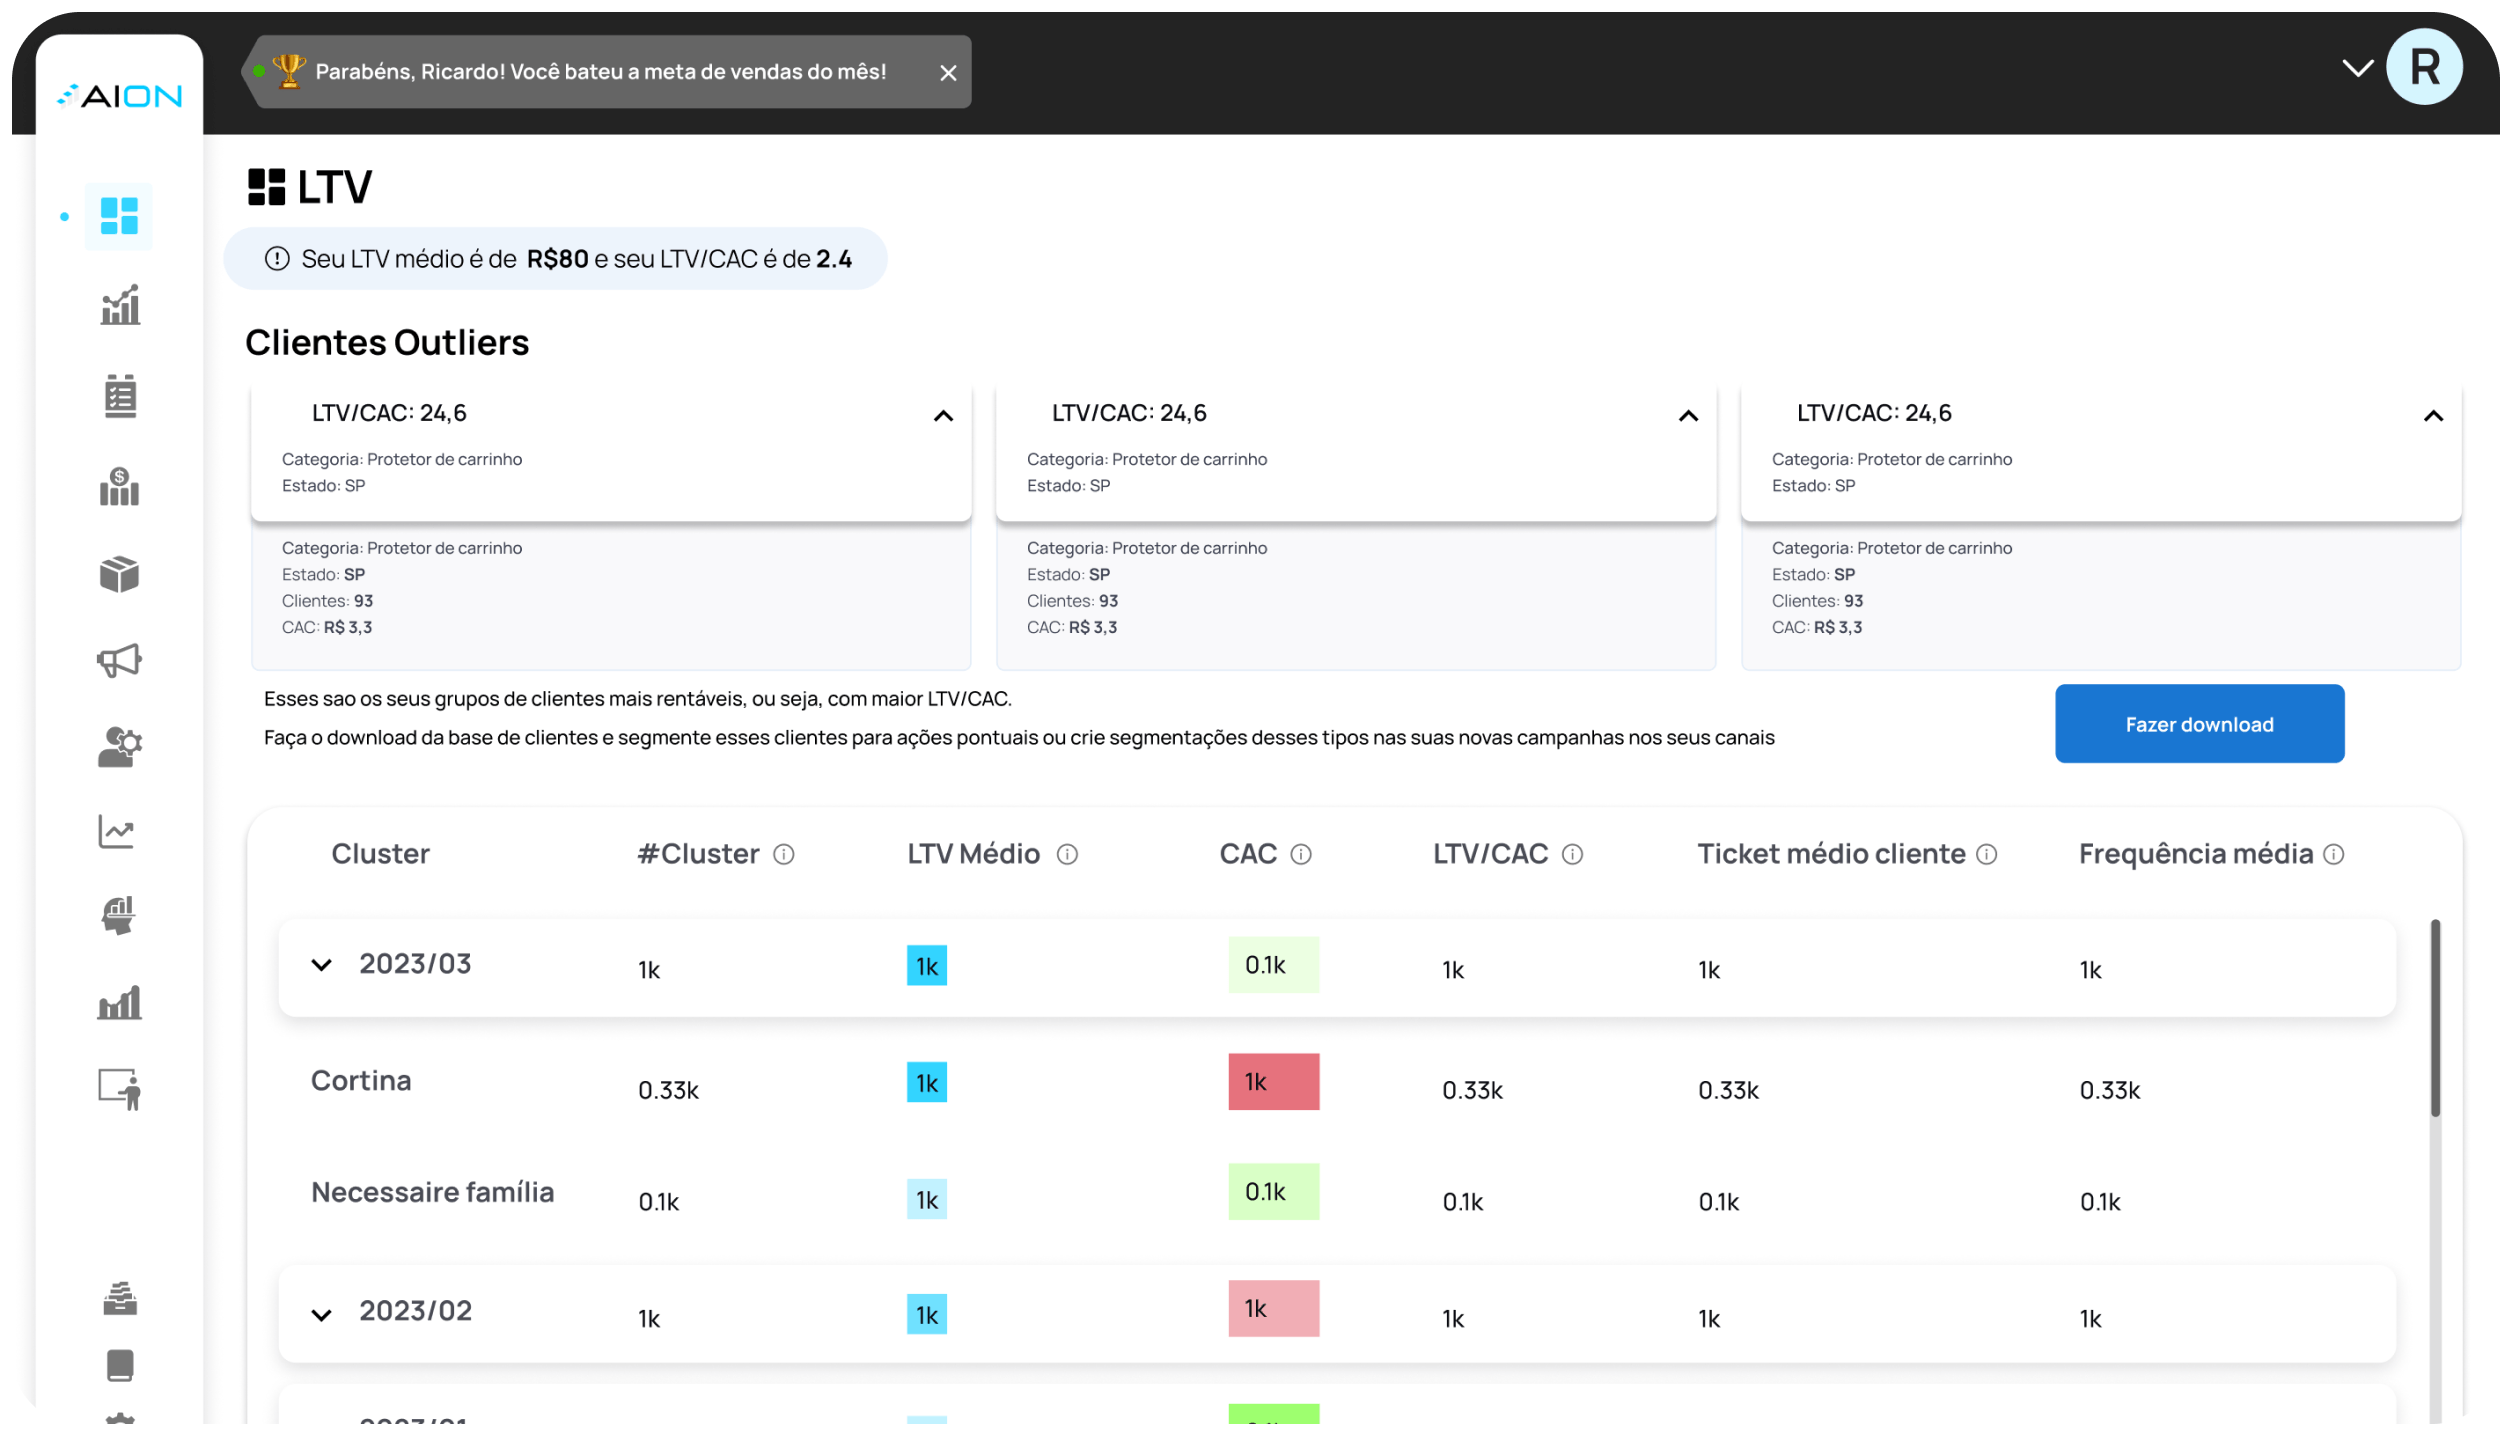Click the red CAC cell for Cortina
Screen dimensions: 2512x1436
pyautogui.click(x=1273, y=1082)
